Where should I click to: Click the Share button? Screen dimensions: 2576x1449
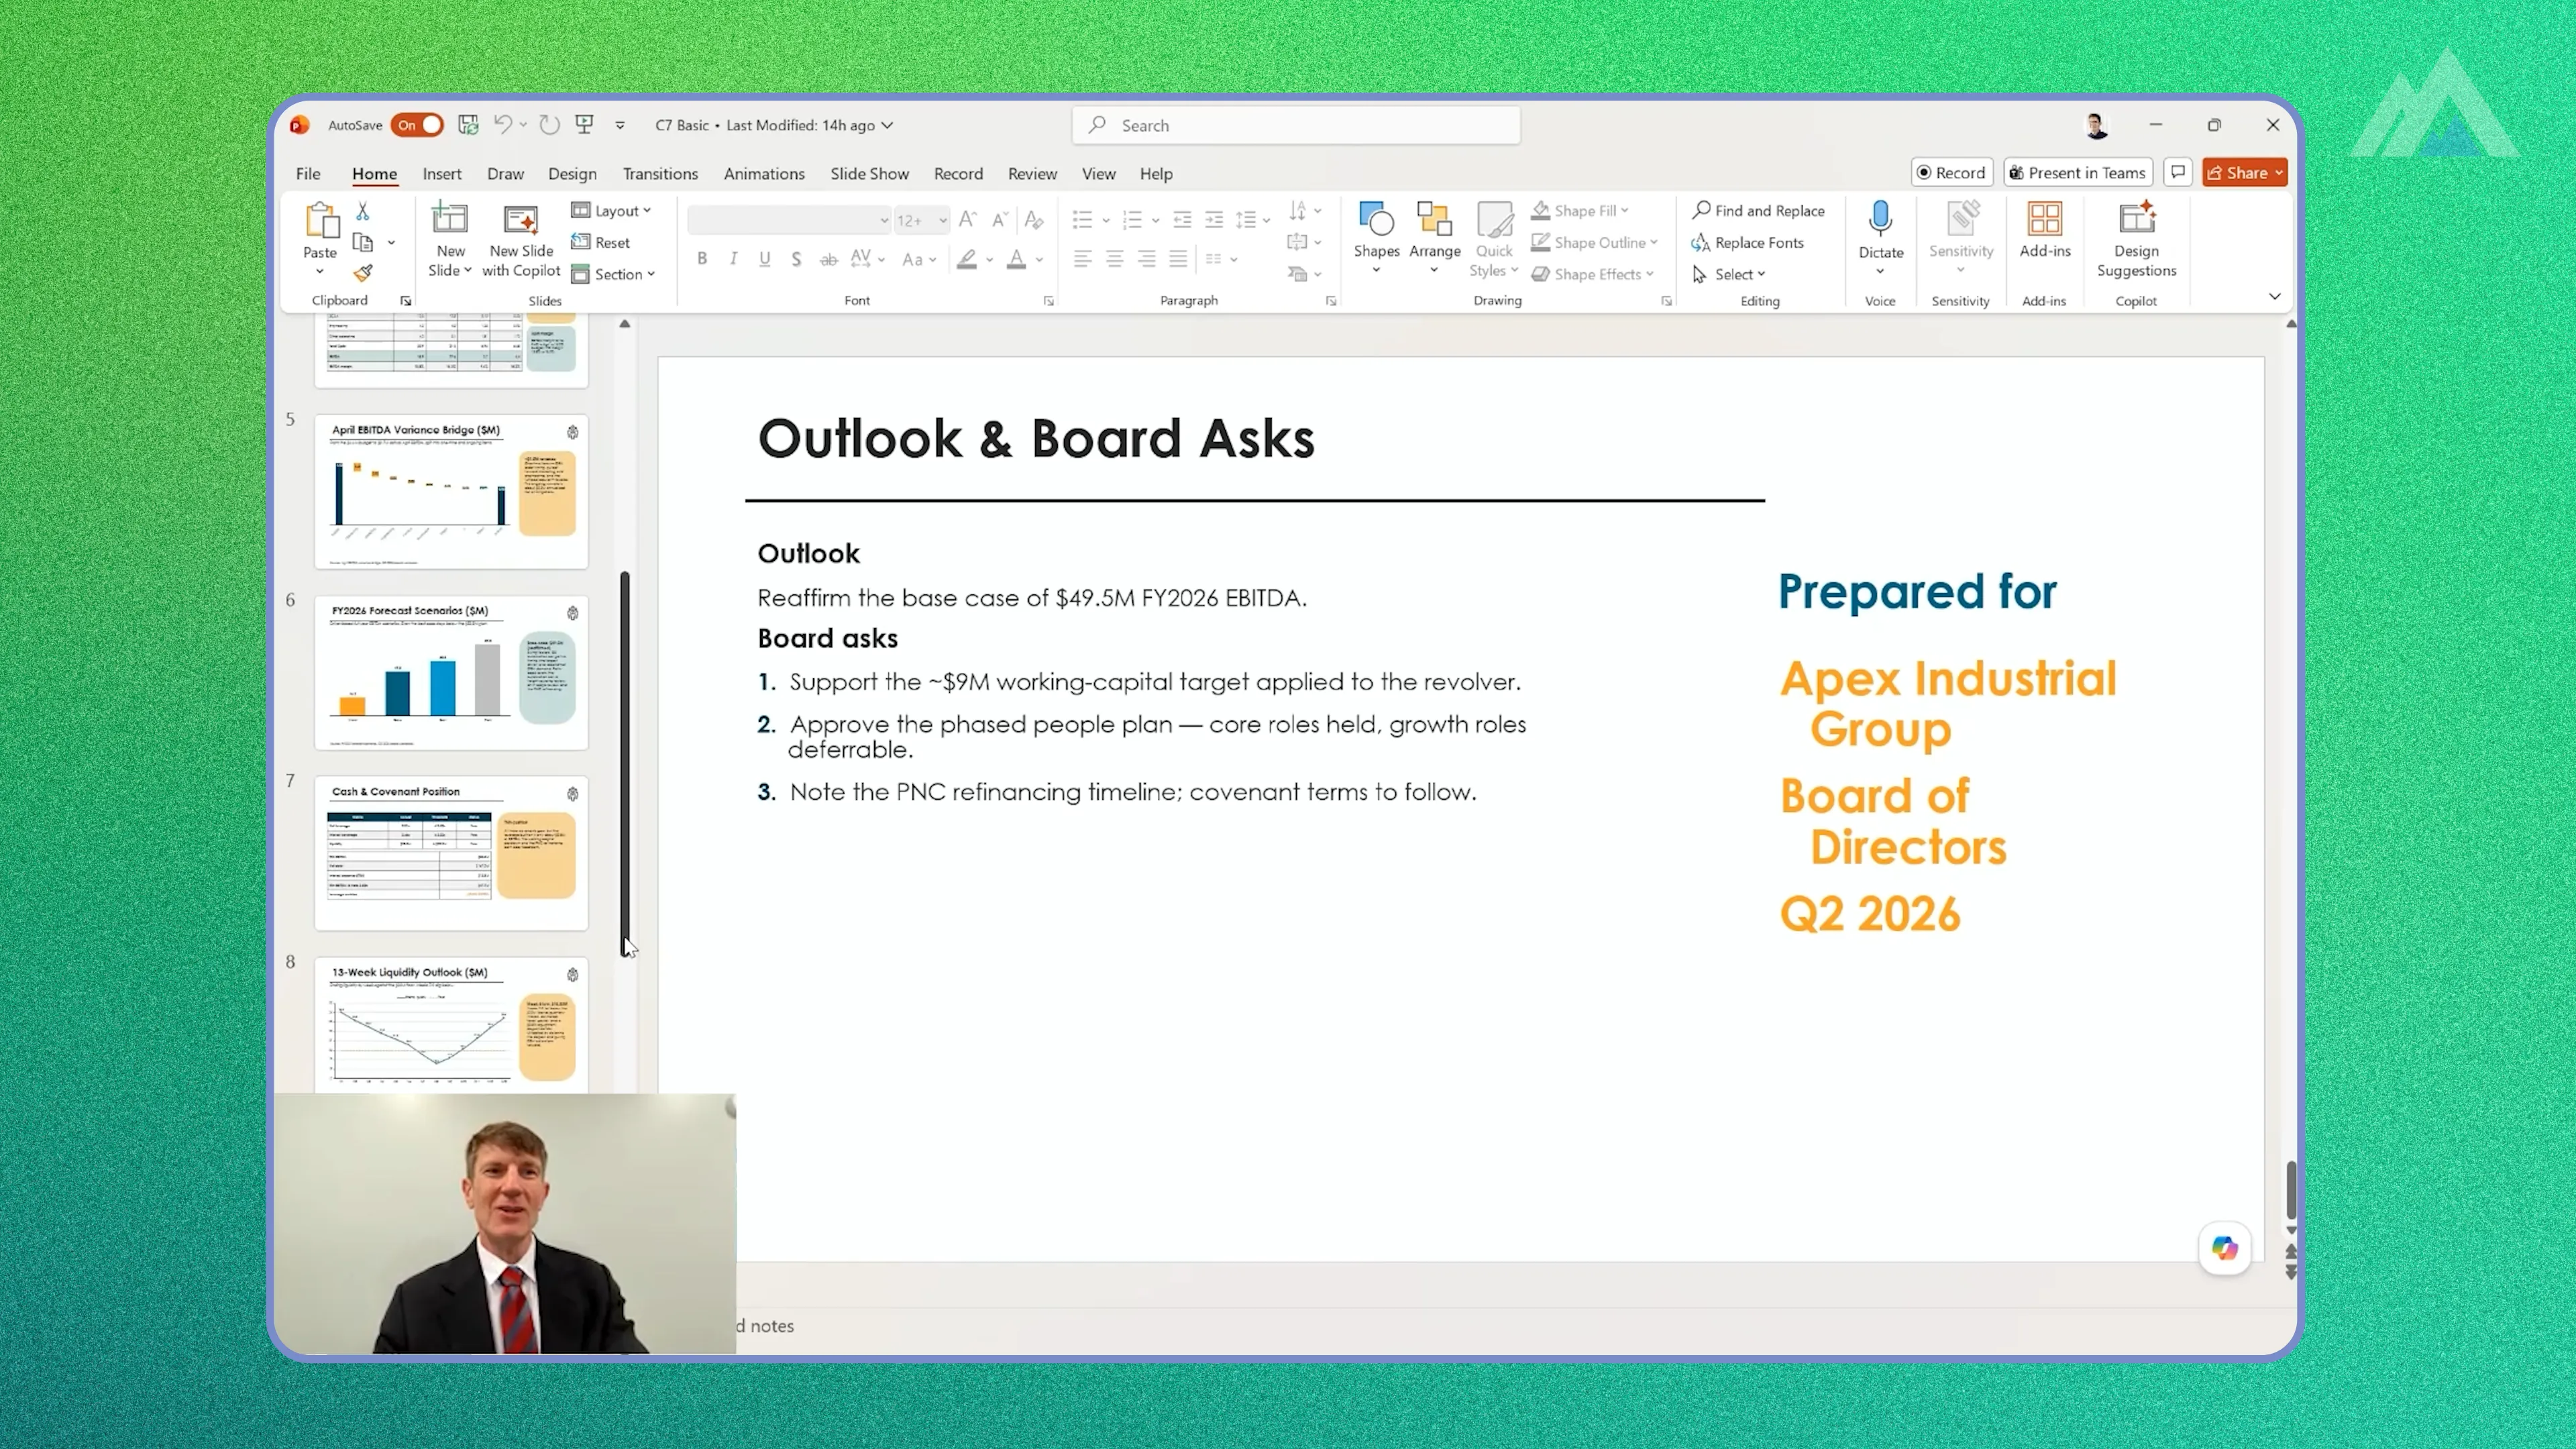coord(2243,172)
